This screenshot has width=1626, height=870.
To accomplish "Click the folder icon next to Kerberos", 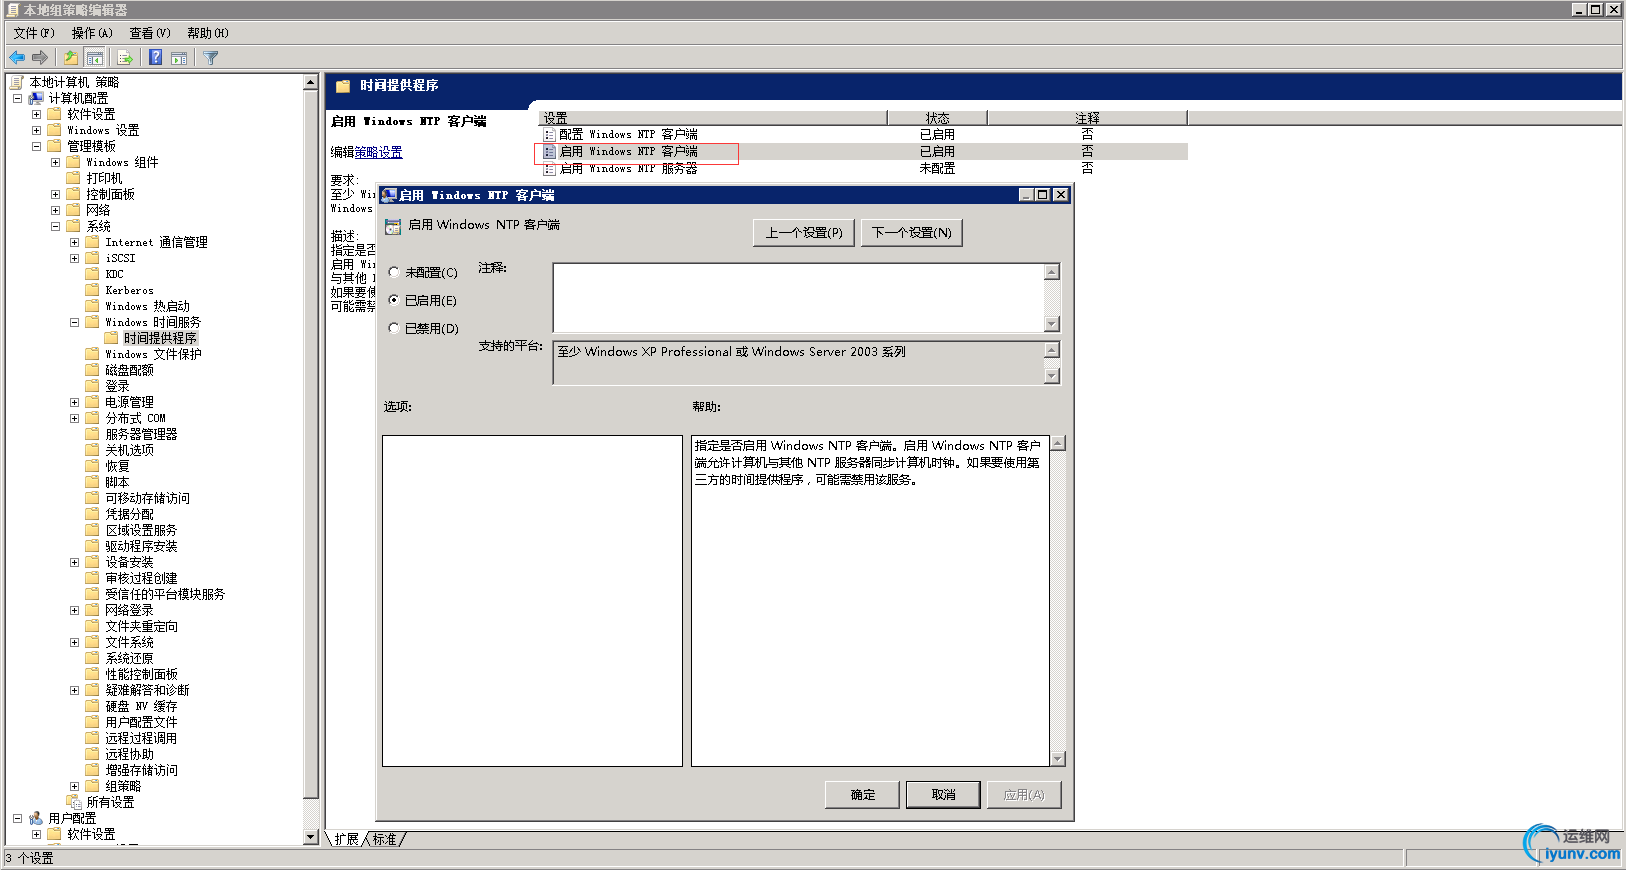I will point(93,290).
